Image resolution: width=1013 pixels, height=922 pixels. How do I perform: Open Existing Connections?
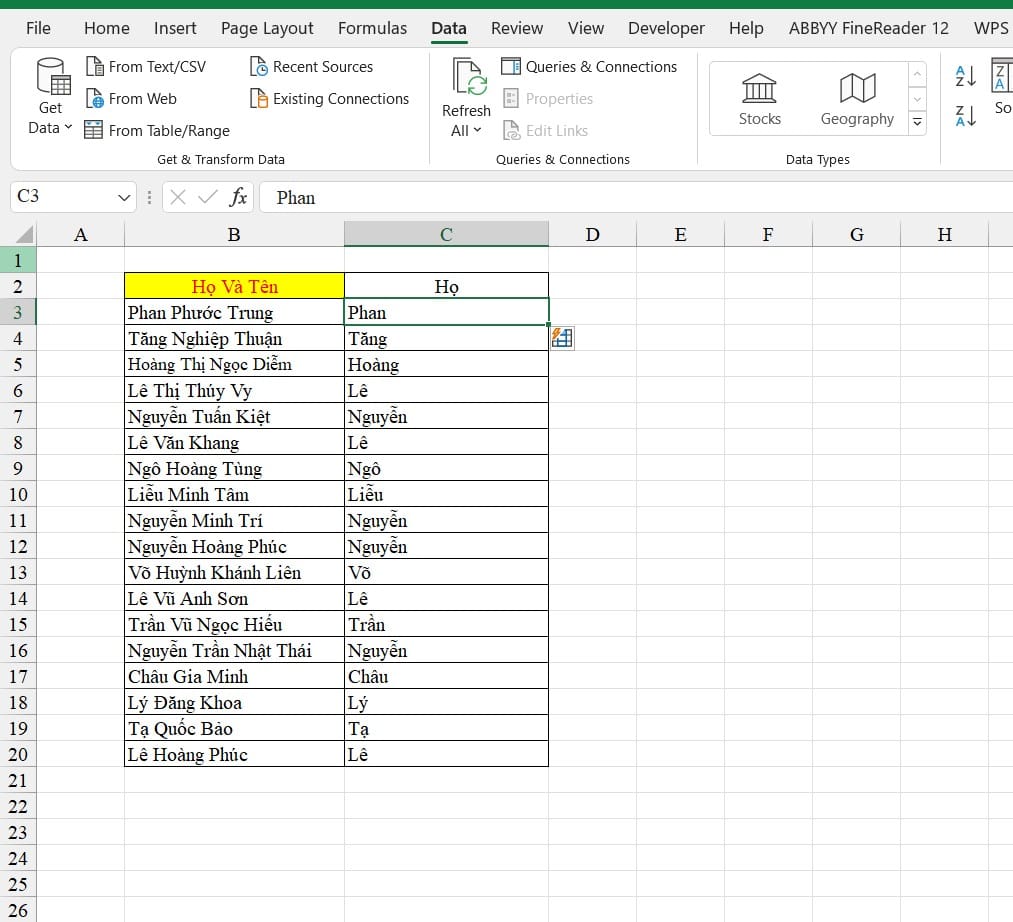point(329,99)
